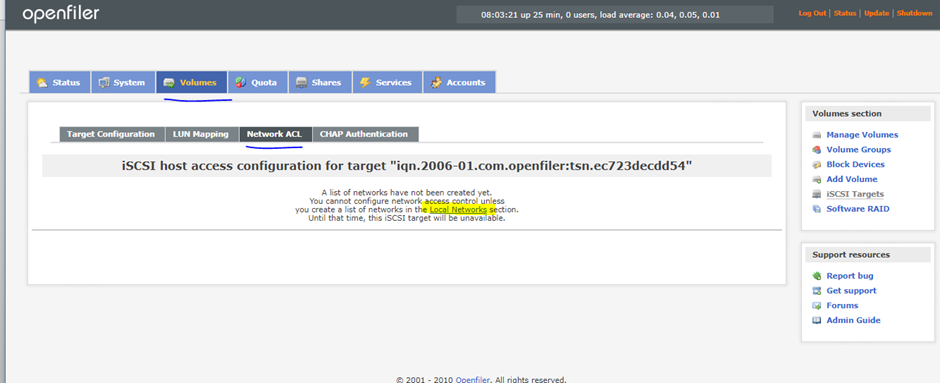Click the Add Volume link
The height and width of the screenshot is (383, 940).
click(x=852, y=179)
